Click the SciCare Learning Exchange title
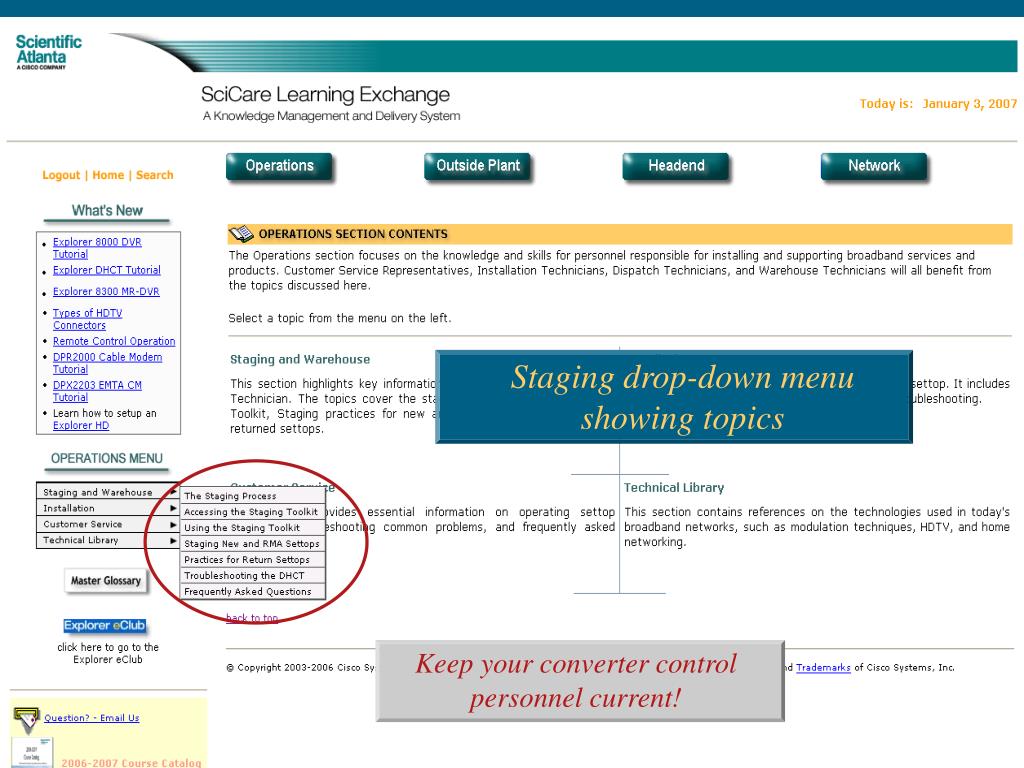The image size is (1024, 768). (325, 95)
